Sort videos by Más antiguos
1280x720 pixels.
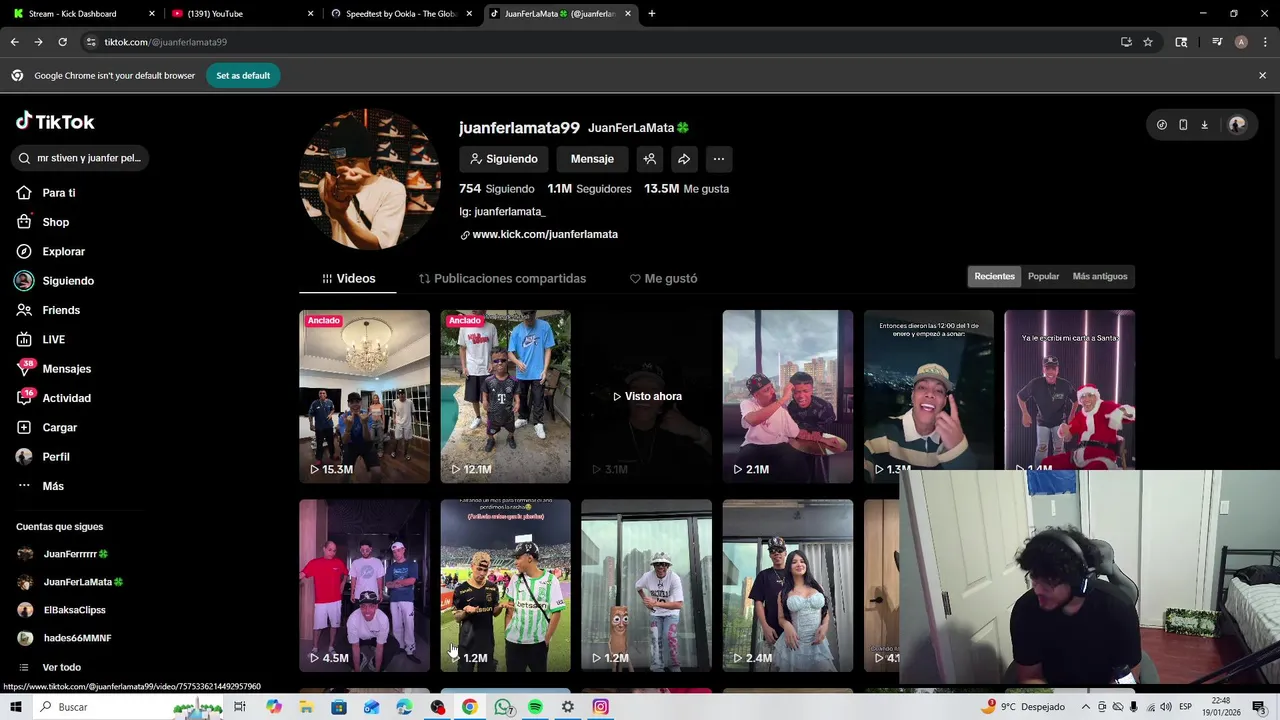1100,276
